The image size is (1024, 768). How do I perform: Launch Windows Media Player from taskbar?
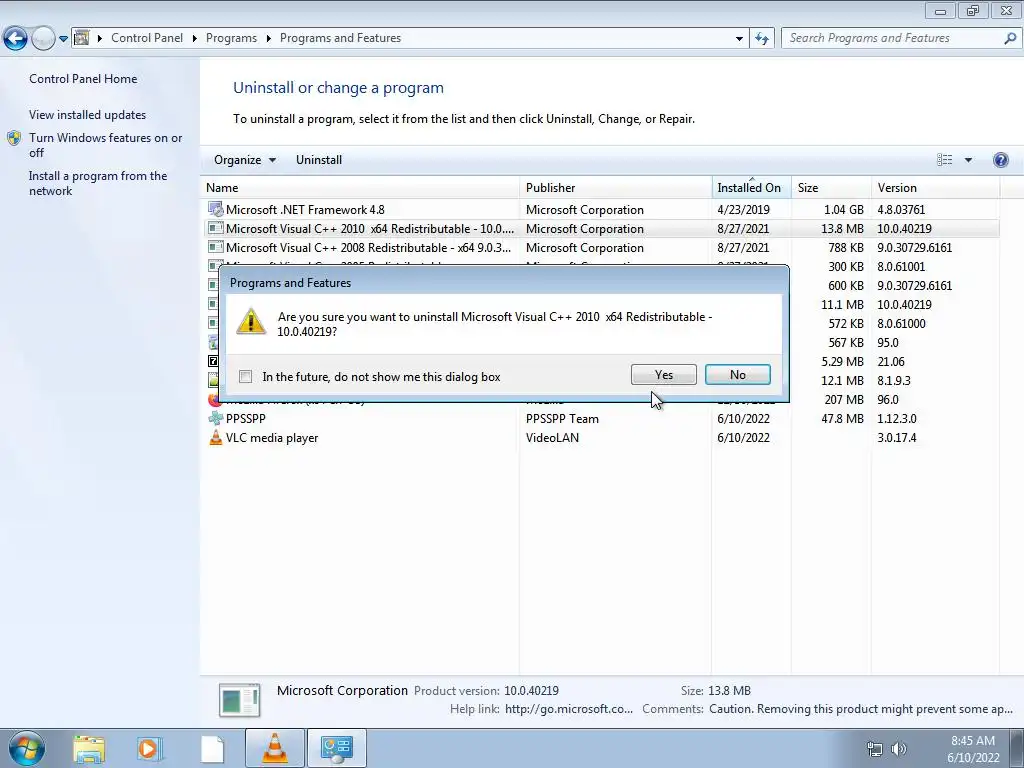pos(148,749)
